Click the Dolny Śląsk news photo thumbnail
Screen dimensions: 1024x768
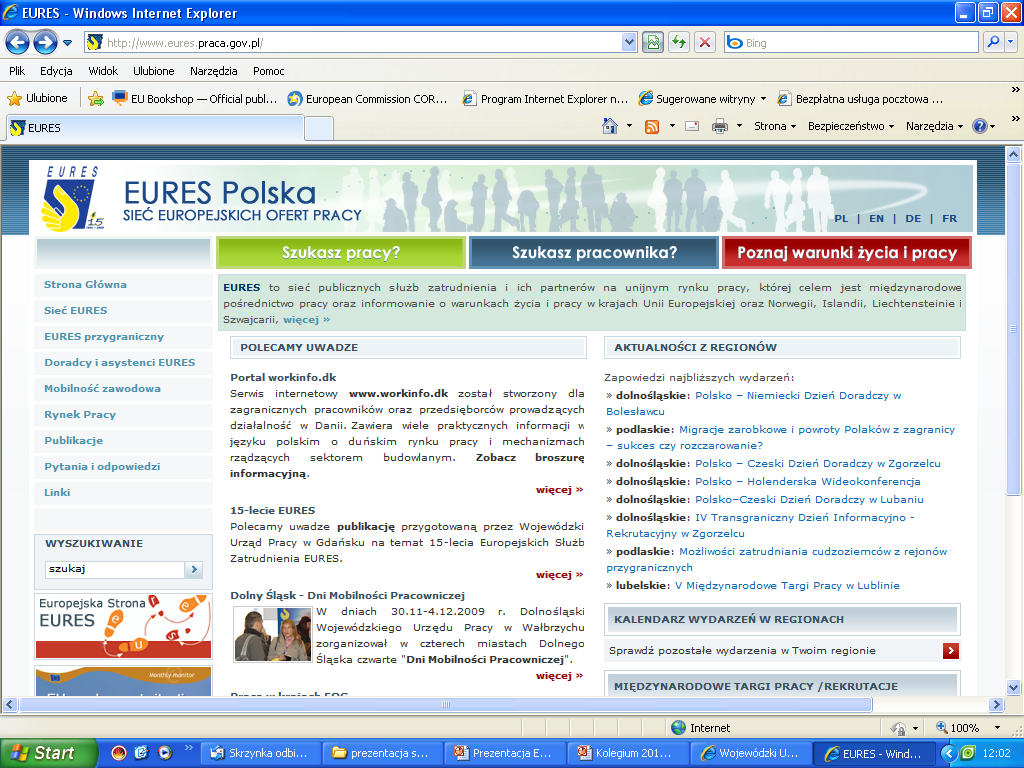point(273,634)
